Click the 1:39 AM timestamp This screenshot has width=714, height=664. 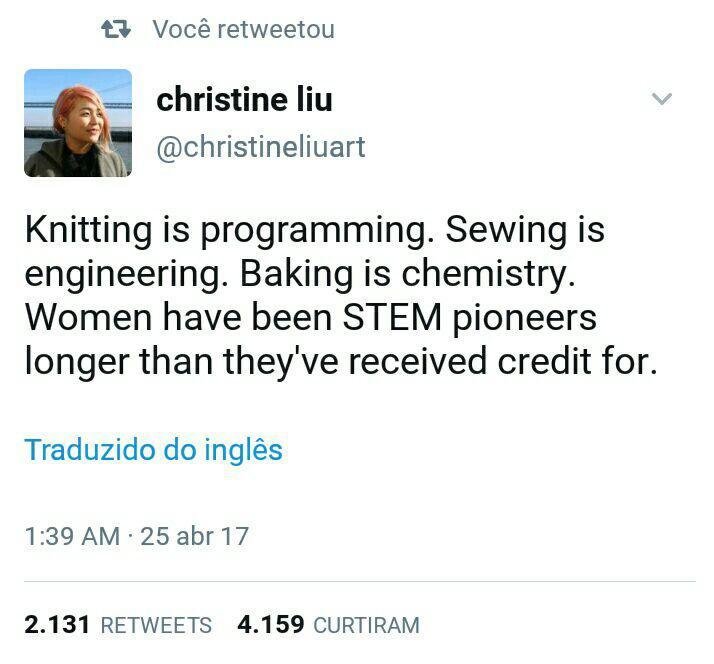[72, 536]
